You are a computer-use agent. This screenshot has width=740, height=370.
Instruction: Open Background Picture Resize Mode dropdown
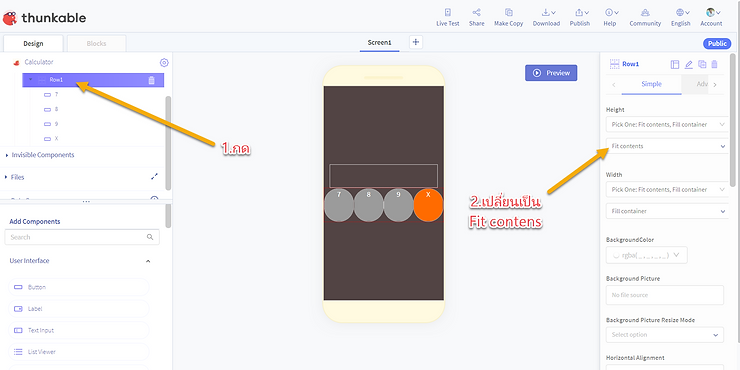point(664,335)
